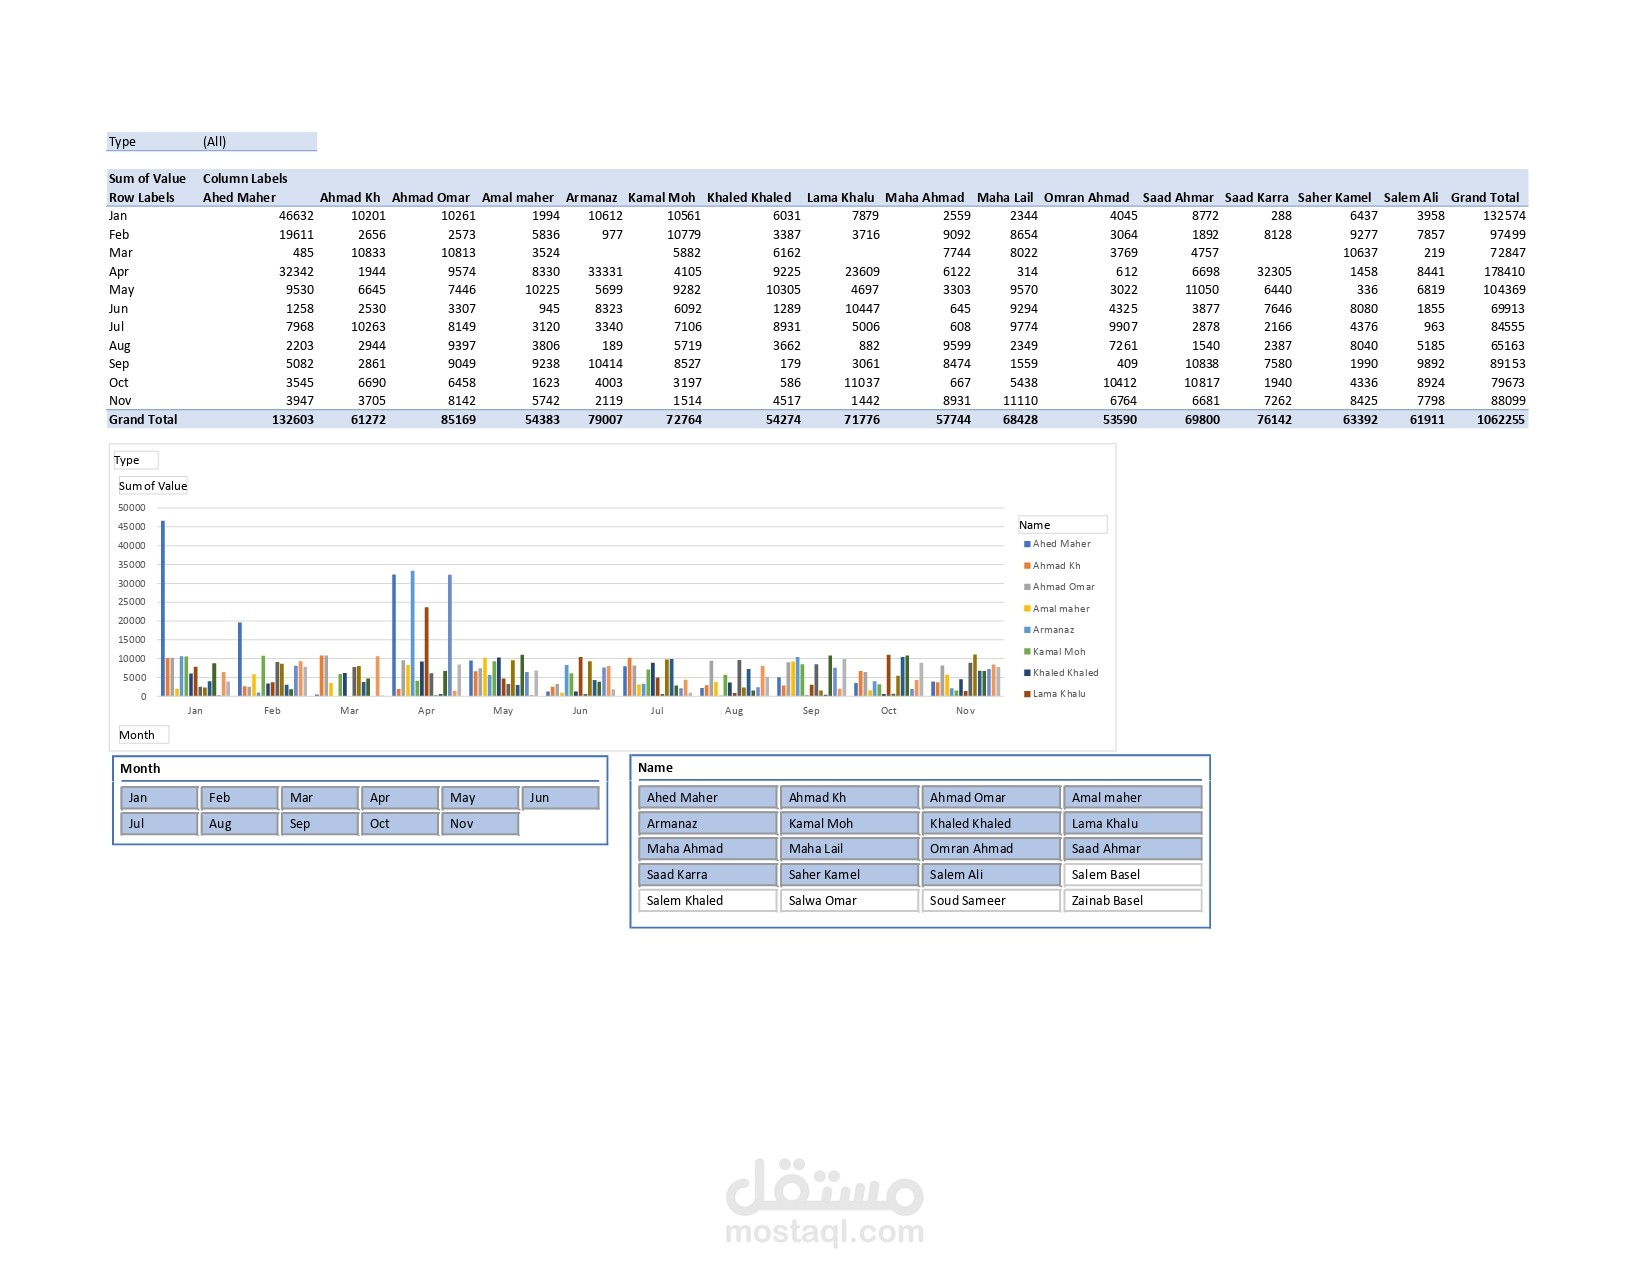Choose Aug in the Month slicer
The width and height of the screenshot is (1650, 1275).
tap(240, 823)
